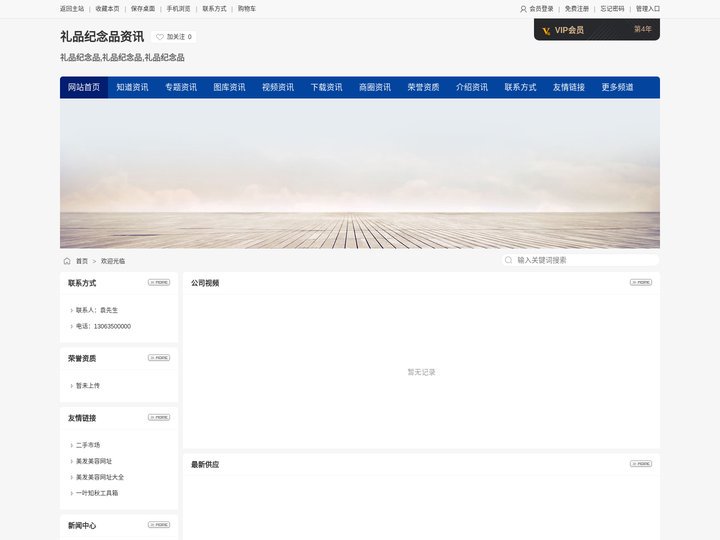Open the 荣誉资质 nav tab

(x=423, y=87)
